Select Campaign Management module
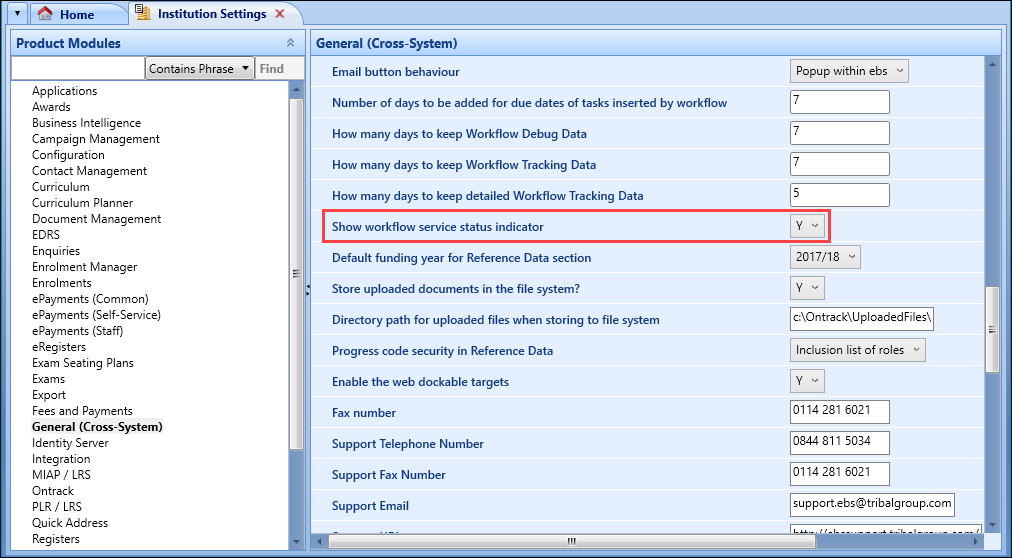Viewport: 1012px width, 558px height. pos(96,139)
